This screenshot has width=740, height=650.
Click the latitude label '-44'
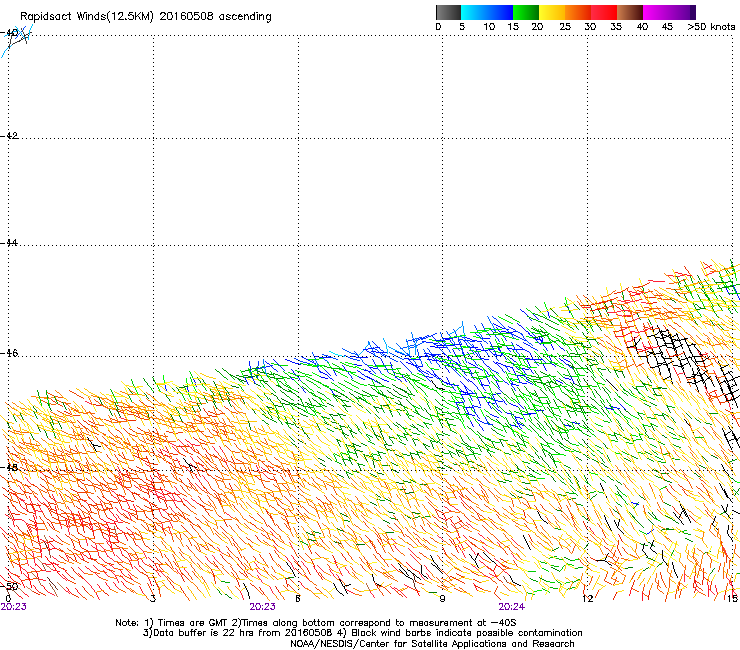(x=9, y=243)
